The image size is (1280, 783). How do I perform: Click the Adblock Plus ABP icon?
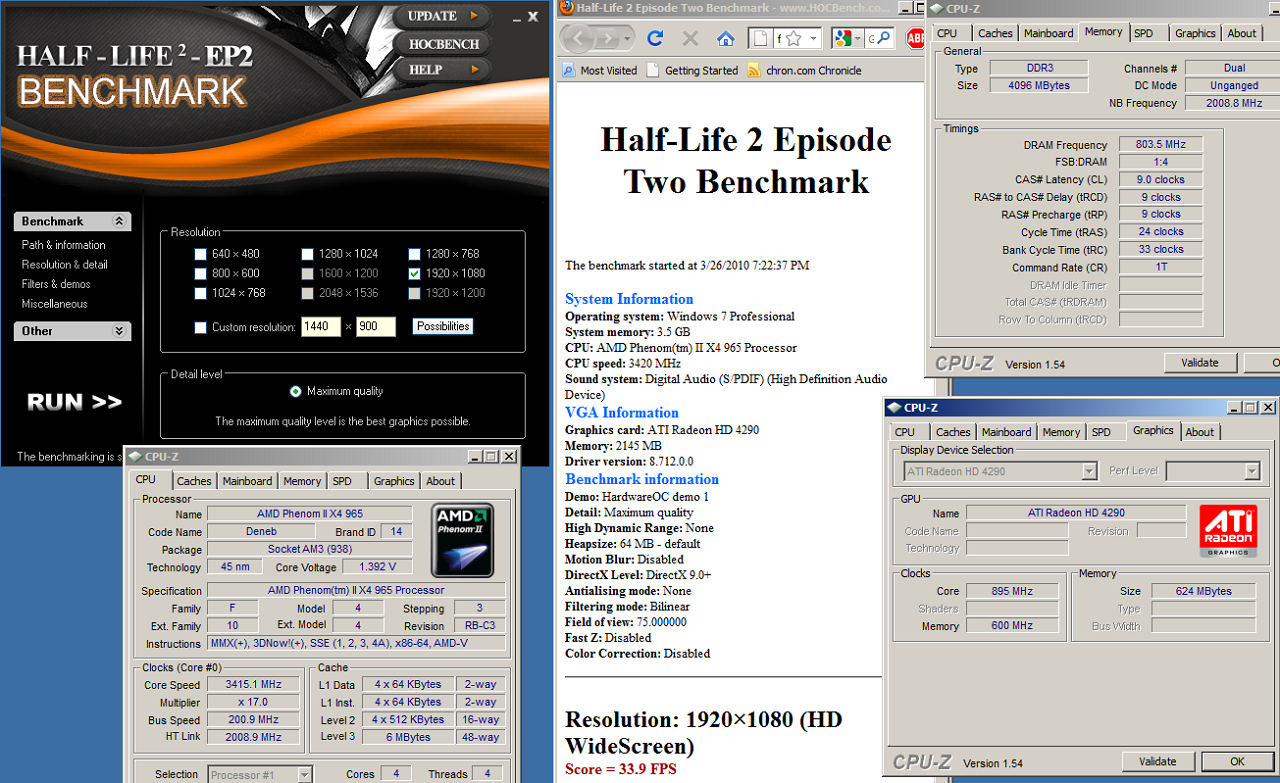tap(915, 39)
